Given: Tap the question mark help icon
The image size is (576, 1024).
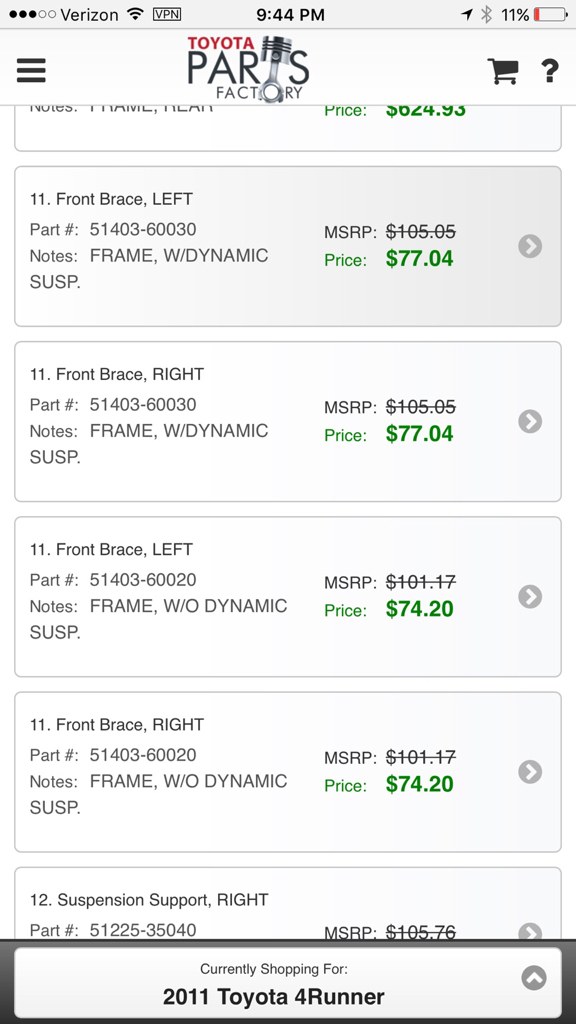Looking at the screenshot, I should click(550, 71).
